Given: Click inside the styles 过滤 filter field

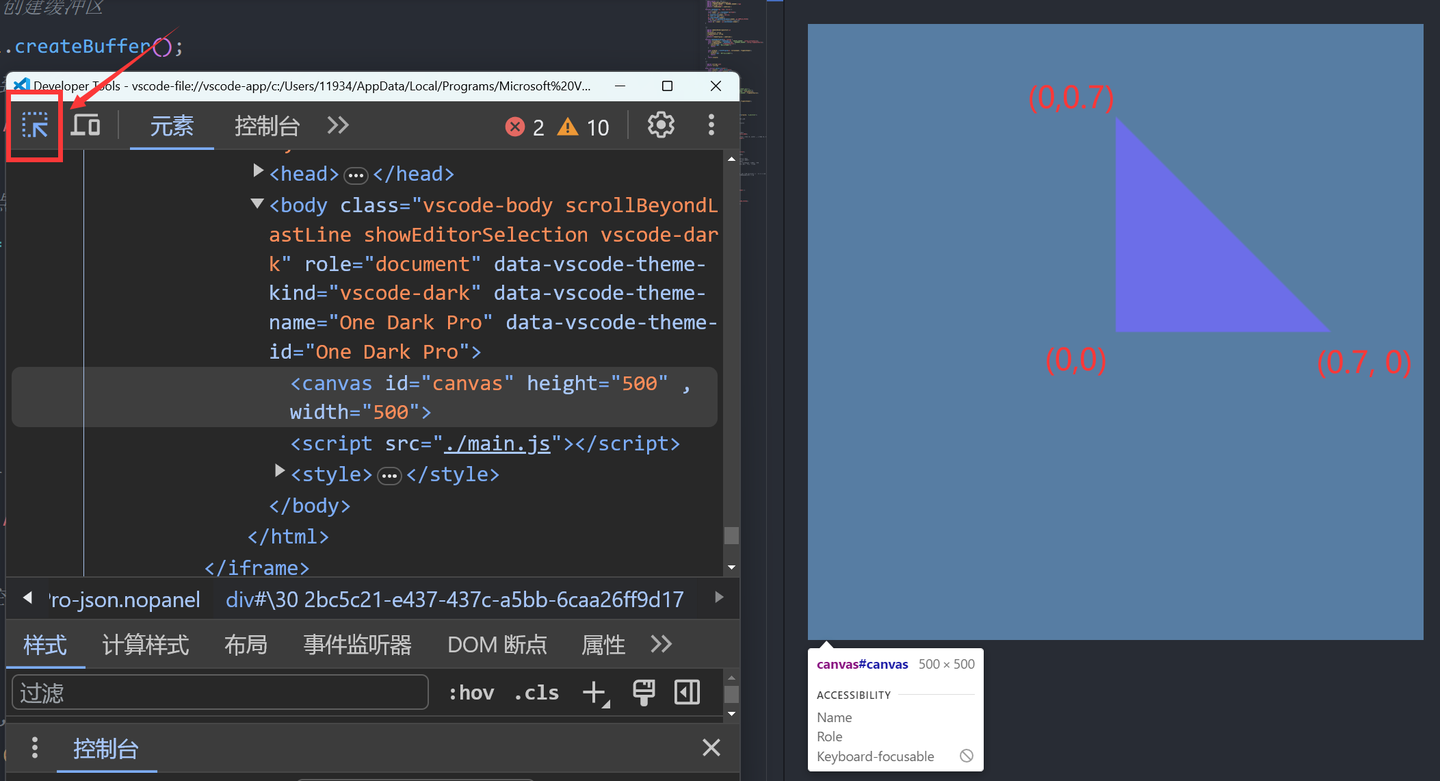Looking at the screenshot, I should (x=219, y=692).
